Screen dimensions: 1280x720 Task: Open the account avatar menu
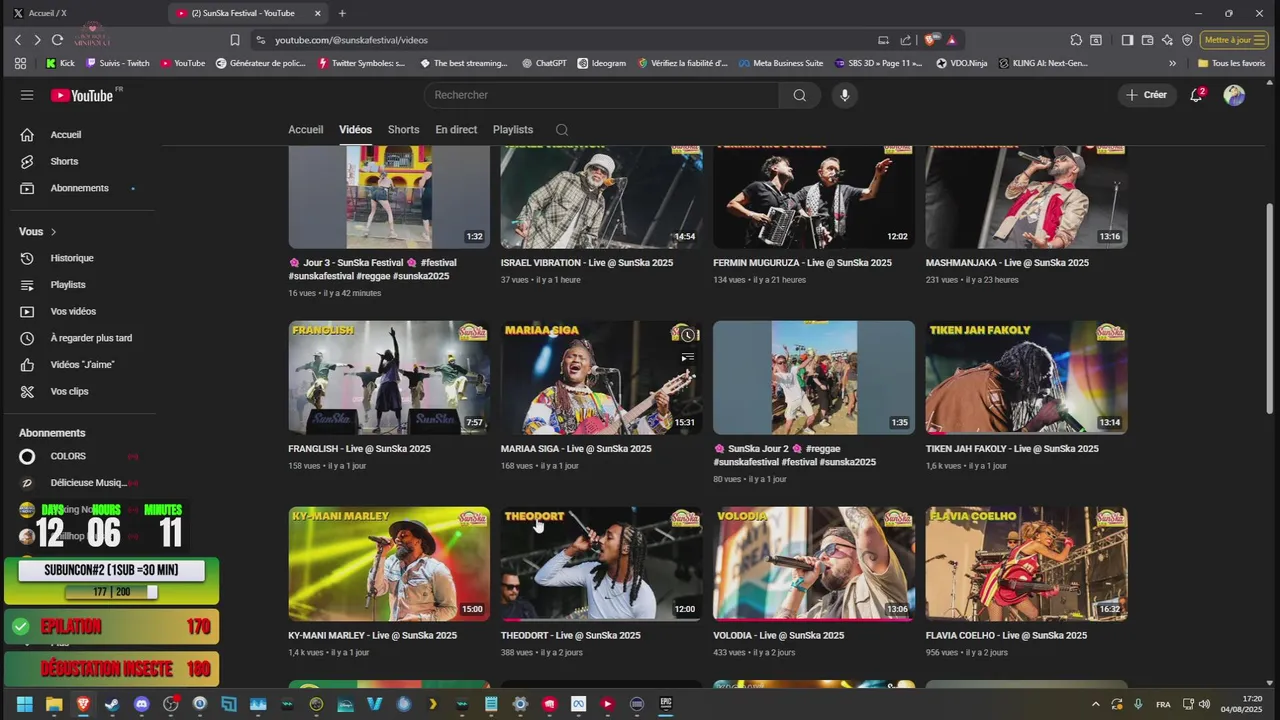tap(1234, 95)
